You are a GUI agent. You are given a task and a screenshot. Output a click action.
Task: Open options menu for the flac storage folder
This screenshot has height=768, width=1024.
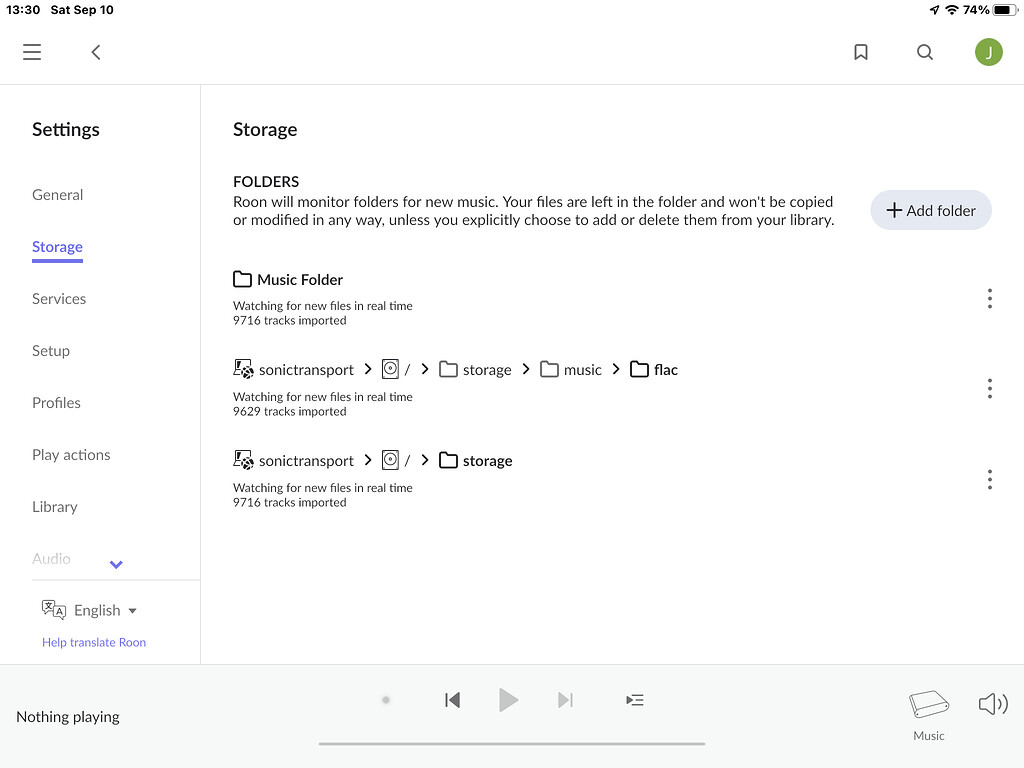989,388
